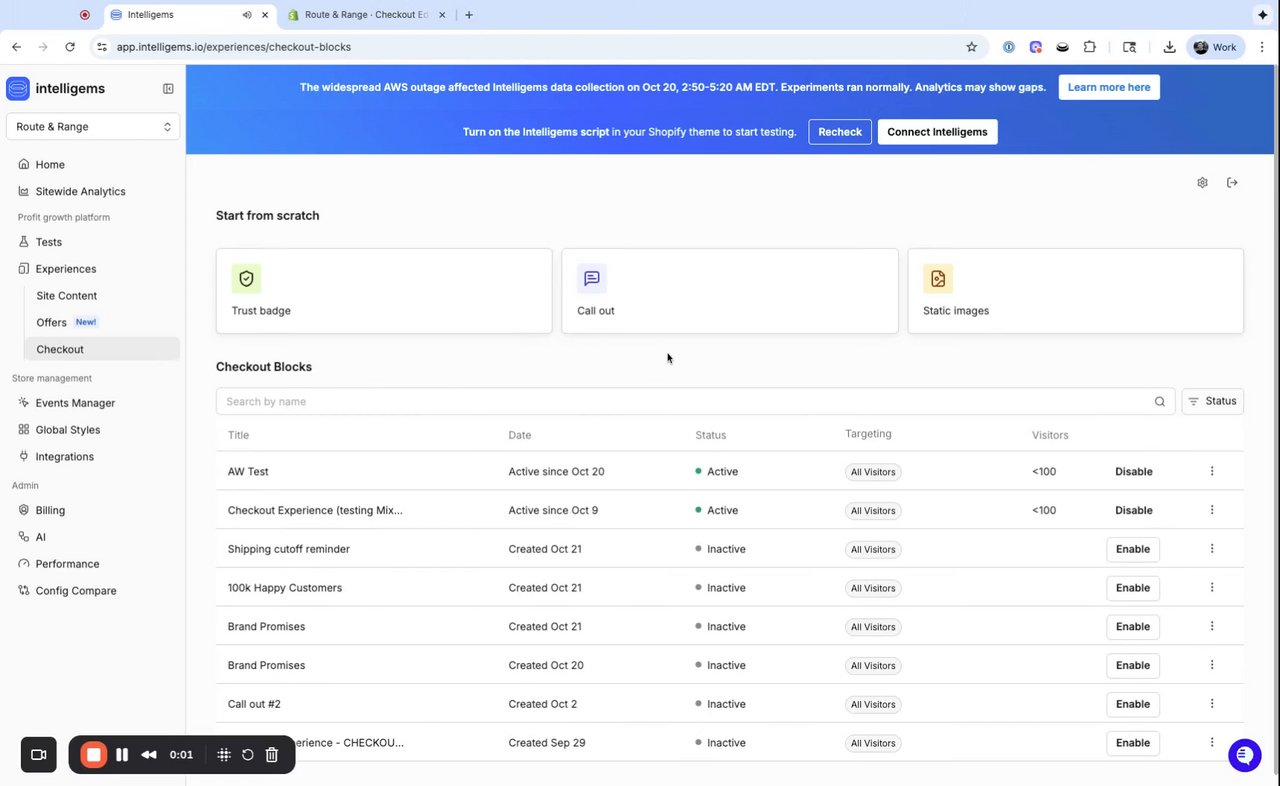Disable the Checkout Experience block
Image resolution: width=1280 pixels, height=786 pixels.
1134,510
